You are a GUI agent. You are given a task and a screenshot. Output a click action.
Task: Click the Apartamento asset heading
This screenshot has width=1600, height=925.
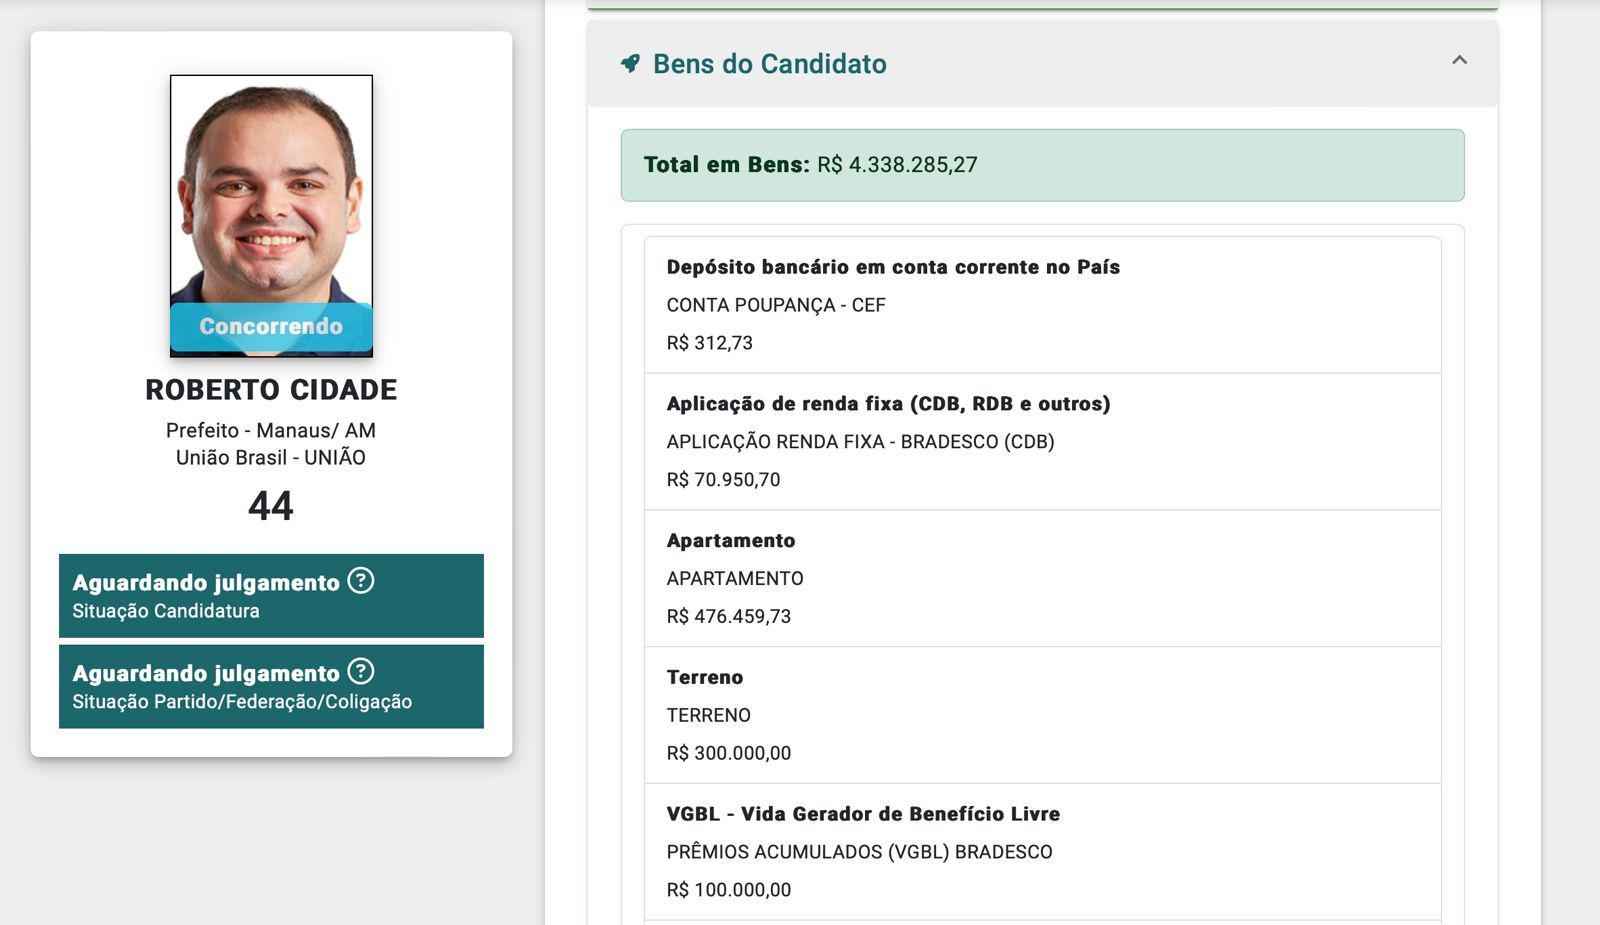[731, 541]
